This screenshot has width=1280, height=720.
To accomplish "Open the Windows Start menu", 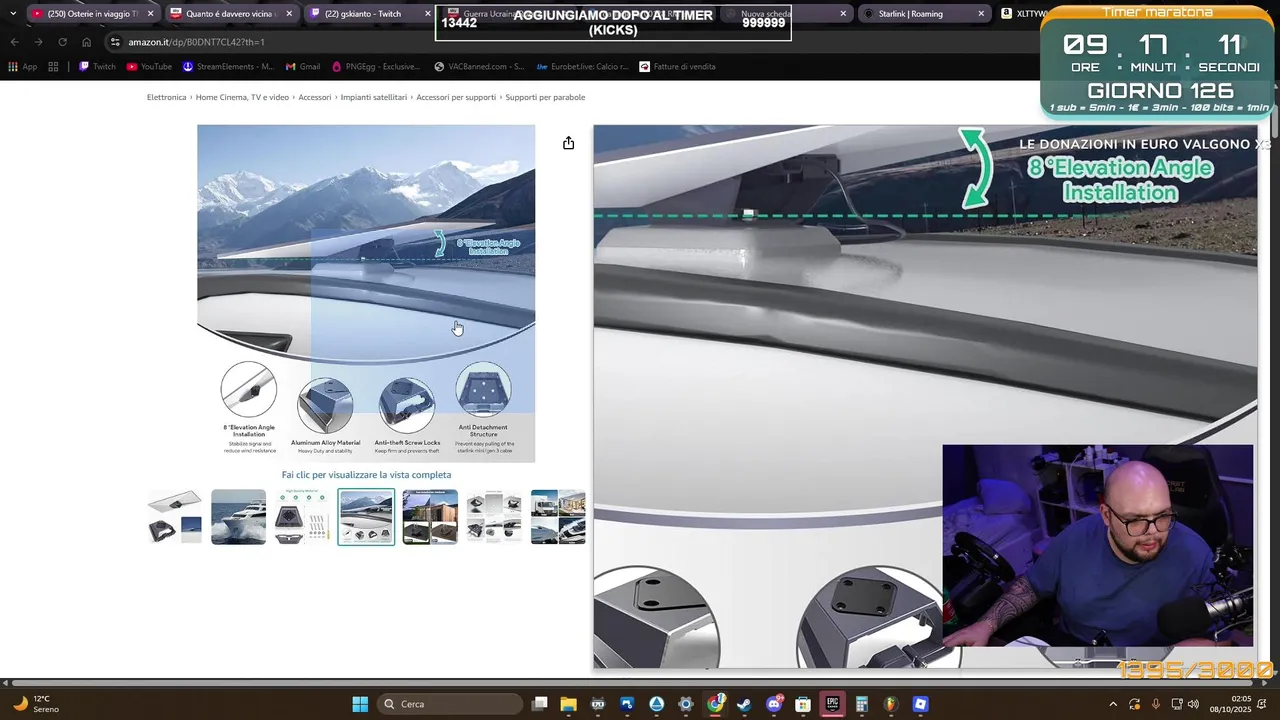I will coord(360,704).
